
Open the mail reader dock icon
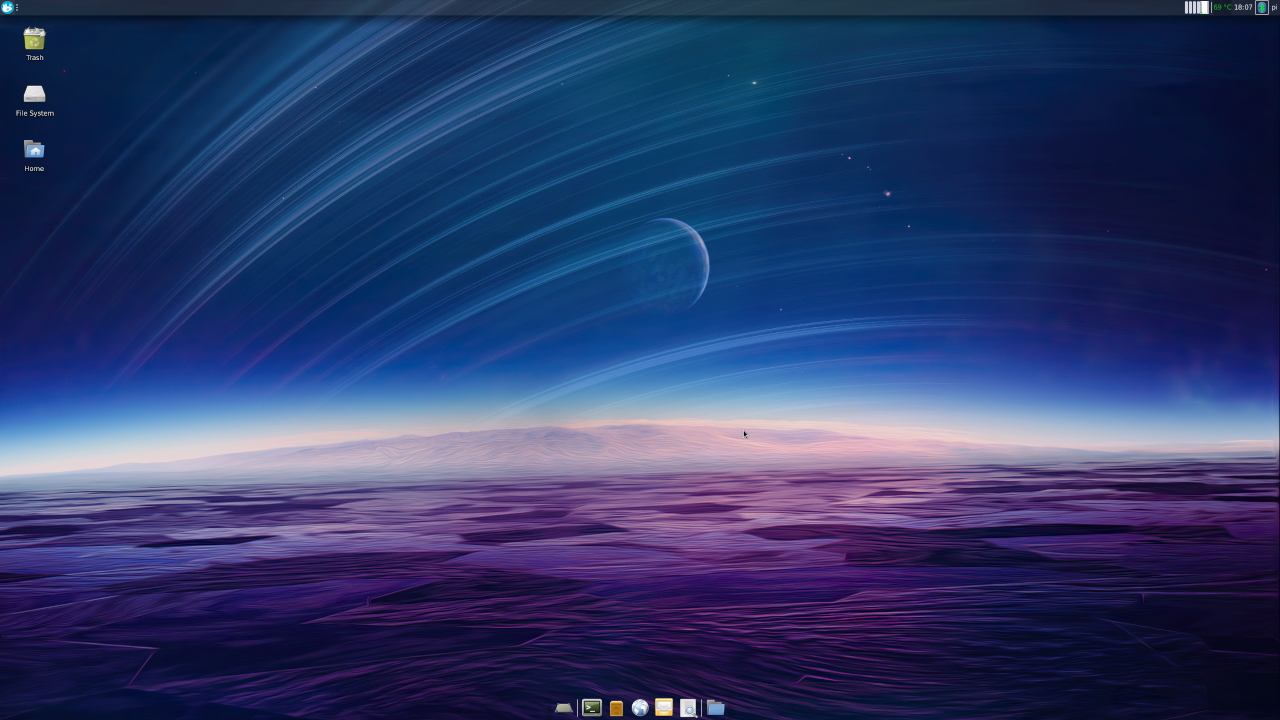(664, 708)
